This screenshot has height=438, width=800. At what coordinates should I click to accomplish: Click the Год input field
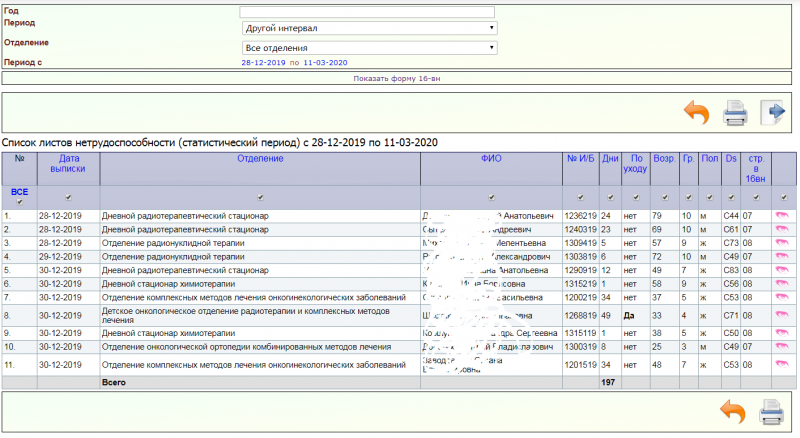(x=367, y=12)
